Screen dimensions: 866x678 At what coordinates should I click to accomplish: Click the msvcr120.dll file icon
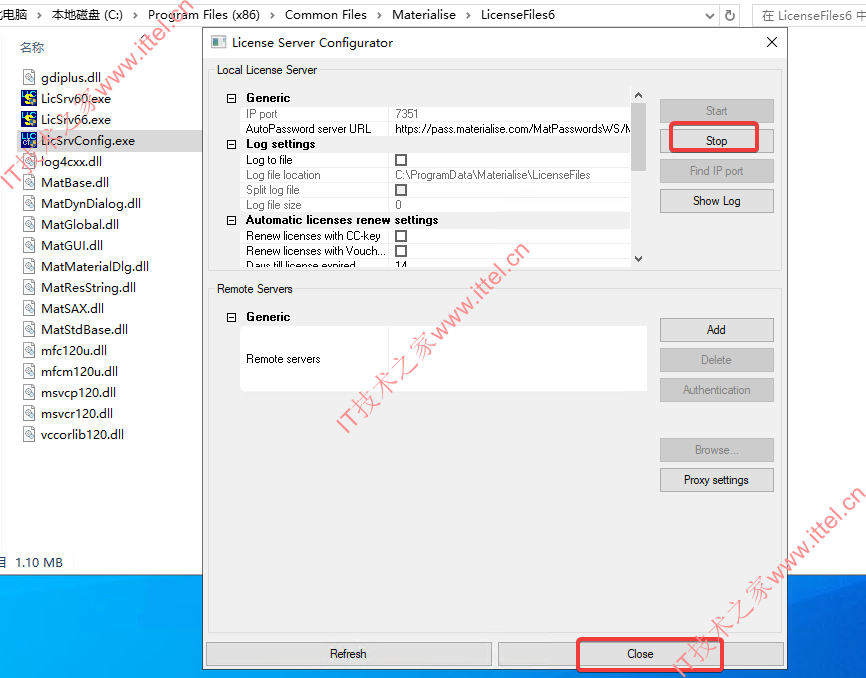pyautogui.click(x=29, y=413)
